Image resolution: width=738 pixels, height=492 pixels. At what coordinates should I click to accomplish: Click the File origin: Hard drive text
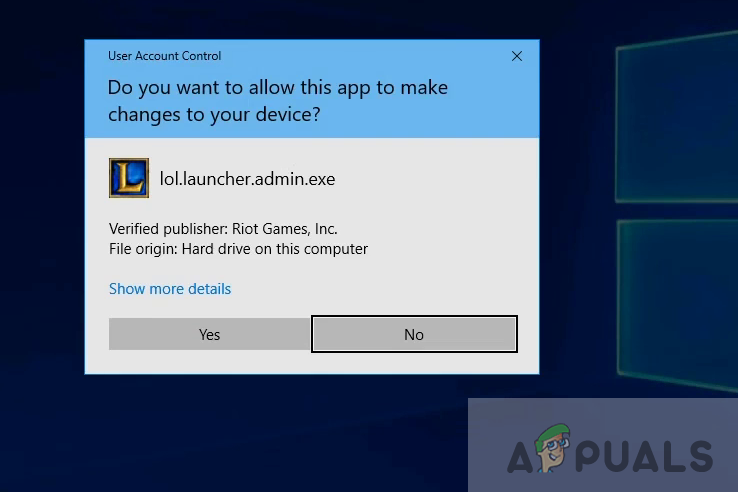[x=238, y=249]
